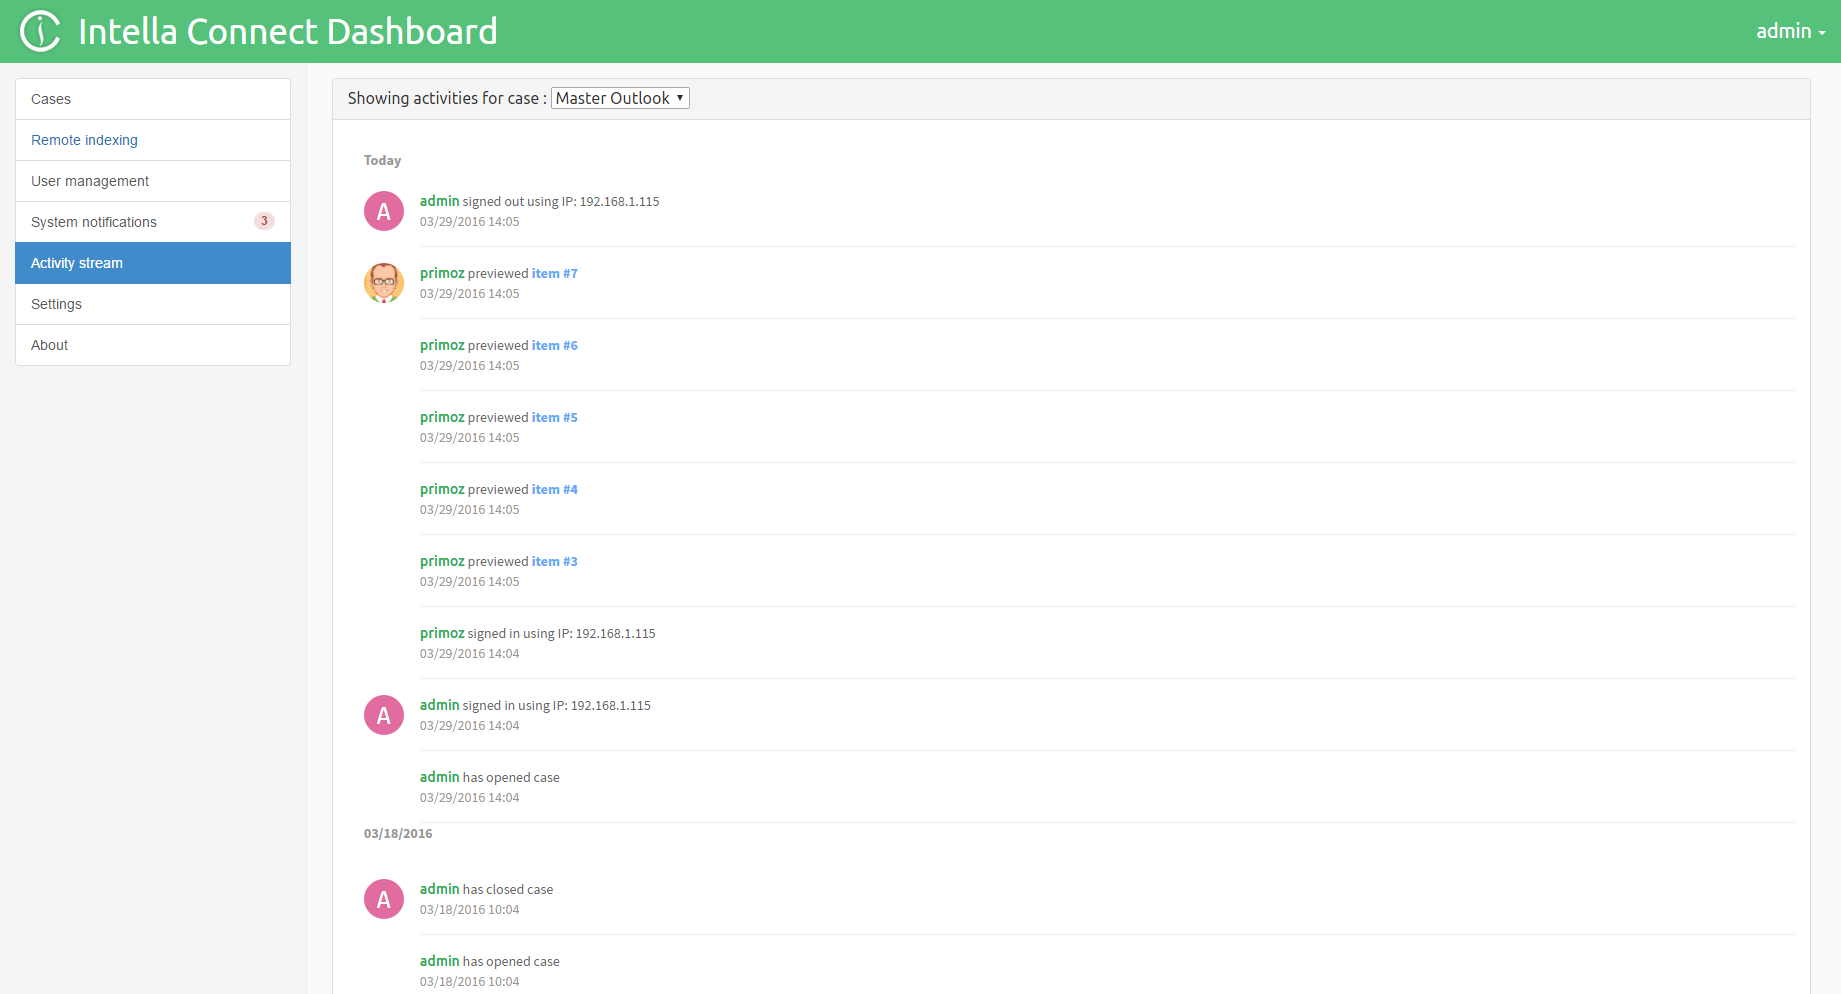Click the System notifications badge showing 3
The image size is (1841, 994).
coord(263,220)
